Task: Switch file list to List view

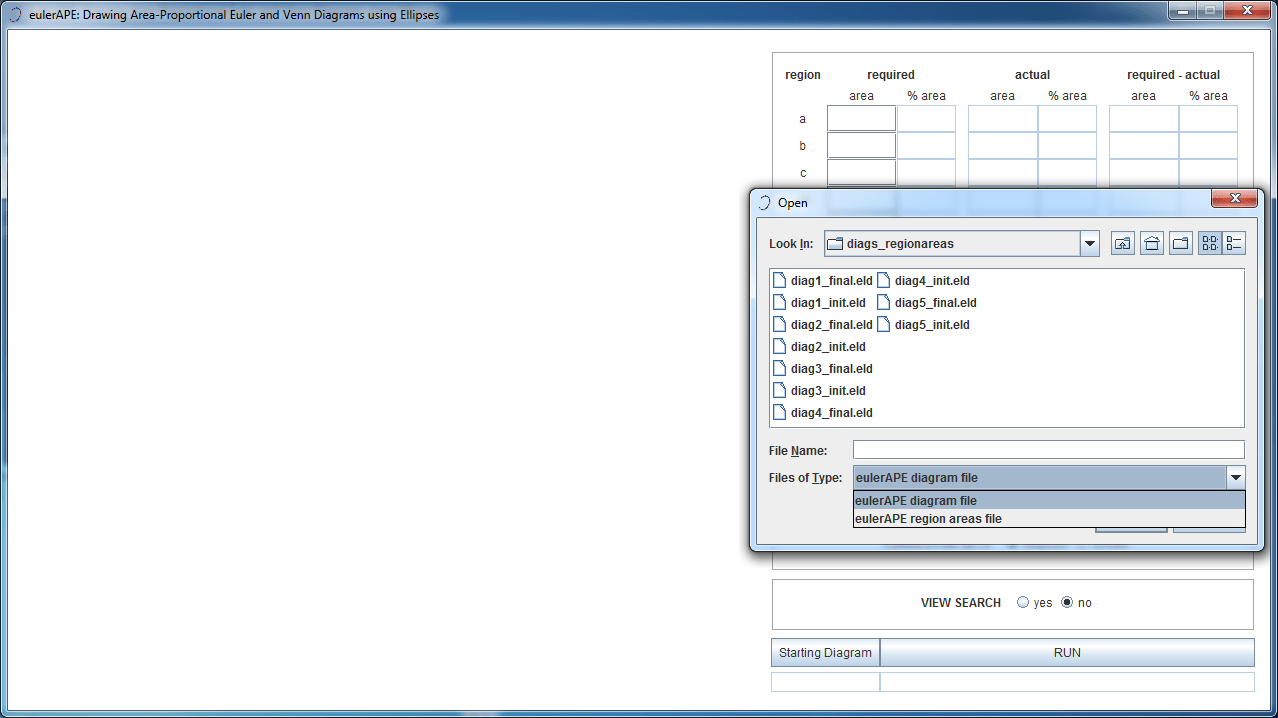Action: coord(1210,243)
